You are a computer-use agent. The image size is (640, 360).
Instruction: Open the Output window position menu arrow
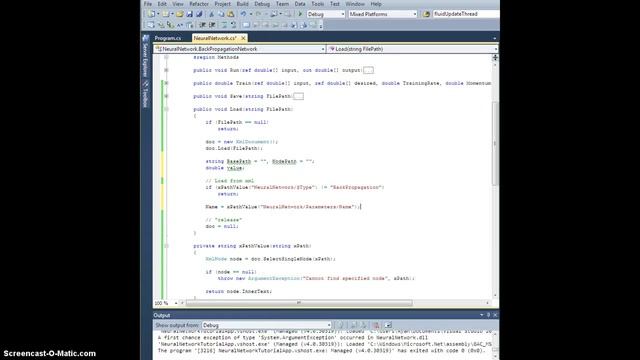click(482, 315)
